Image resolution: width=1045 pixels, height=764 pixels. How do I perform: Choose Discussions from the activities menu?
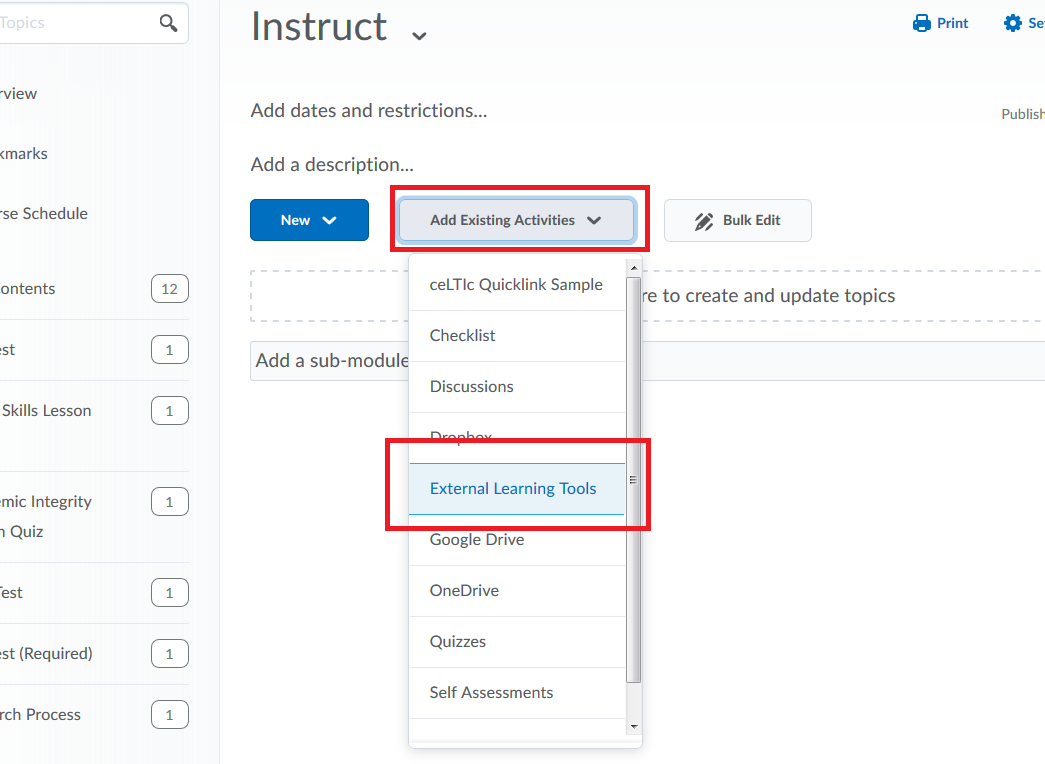click(471, 386)
